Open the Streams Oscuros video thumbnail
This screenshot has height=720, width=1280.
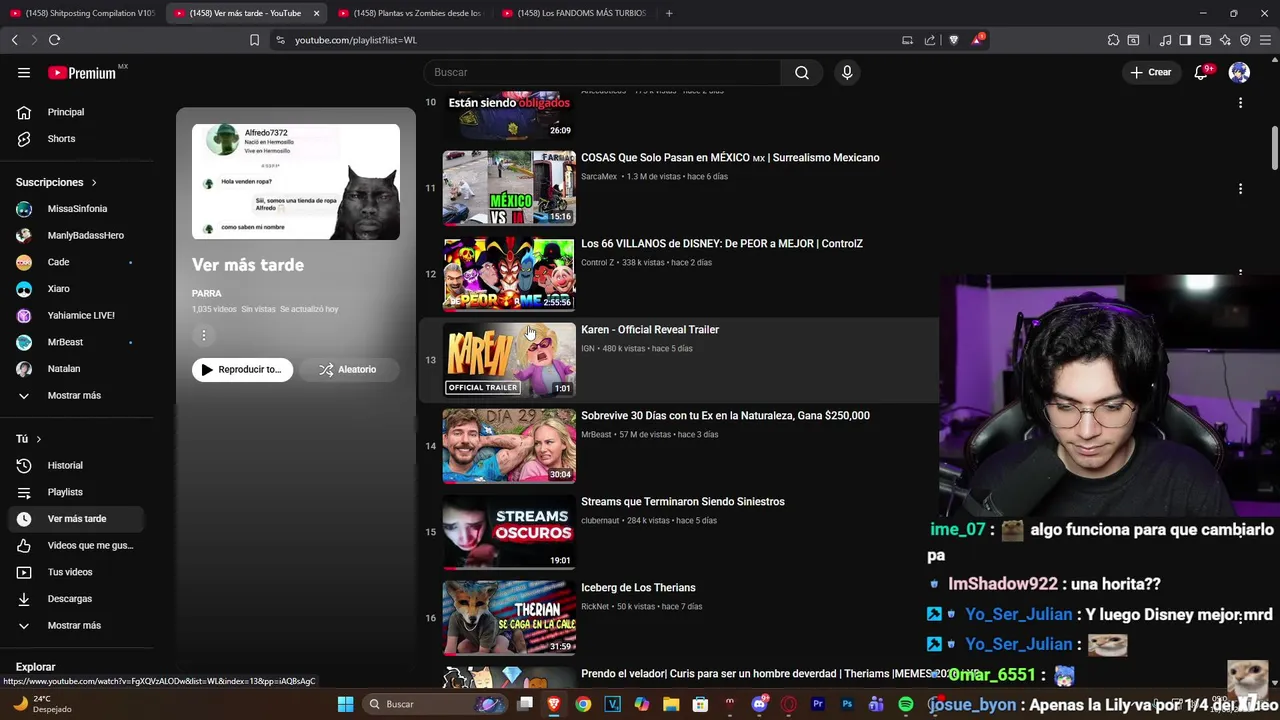pyautogui.click(x=509, y=532)
